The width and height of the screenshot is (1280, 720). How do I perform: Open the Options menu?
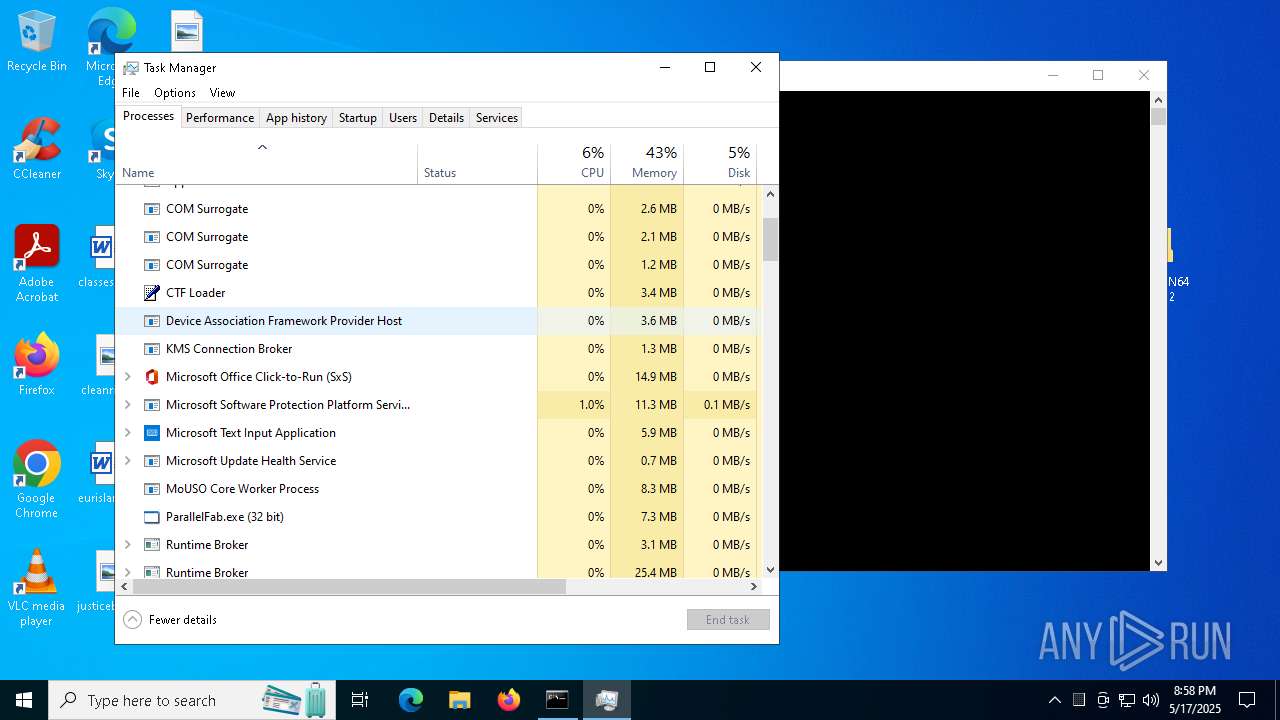coord(175,93)
